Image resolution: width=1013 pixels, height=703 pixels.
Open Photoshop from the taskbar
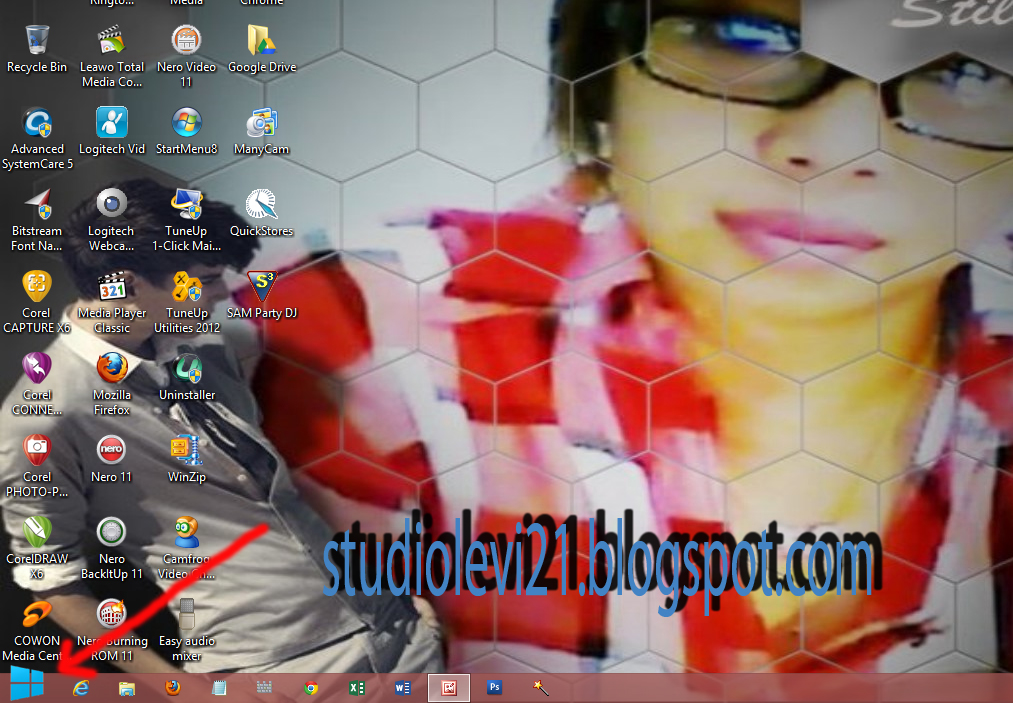[495, 688]
